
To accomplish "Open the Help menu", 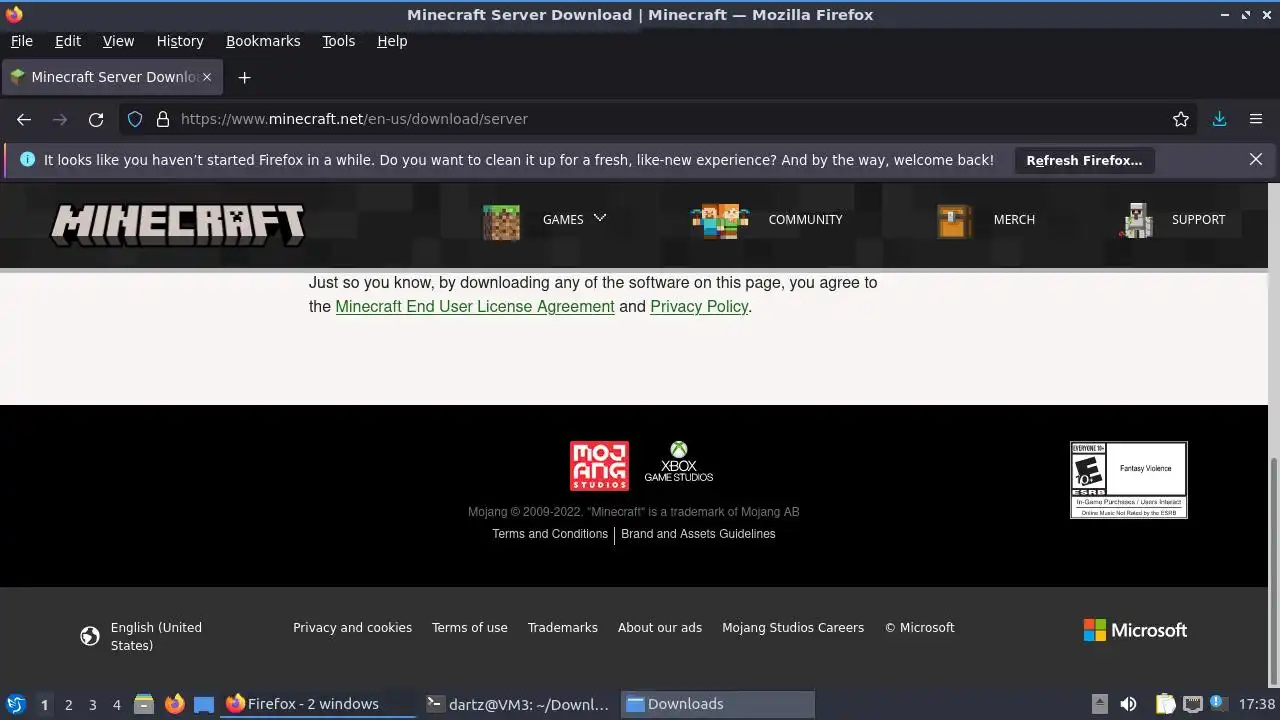I will [392, 41].
